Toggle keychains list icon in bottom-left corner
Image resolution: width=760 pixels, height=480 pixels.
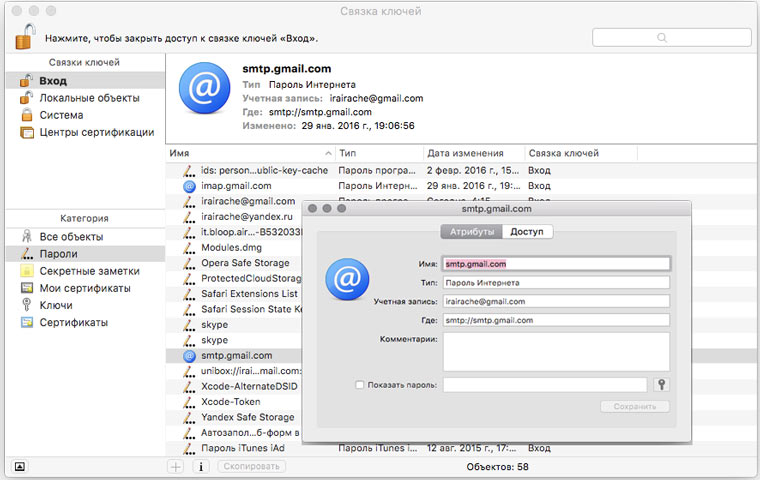pyautogui.click(x=21, y=466)
